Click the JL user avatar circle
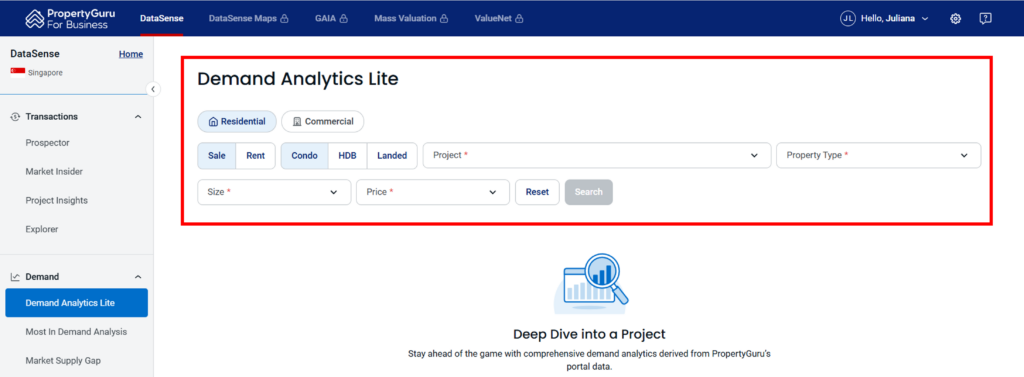 [x=848, y=19]
